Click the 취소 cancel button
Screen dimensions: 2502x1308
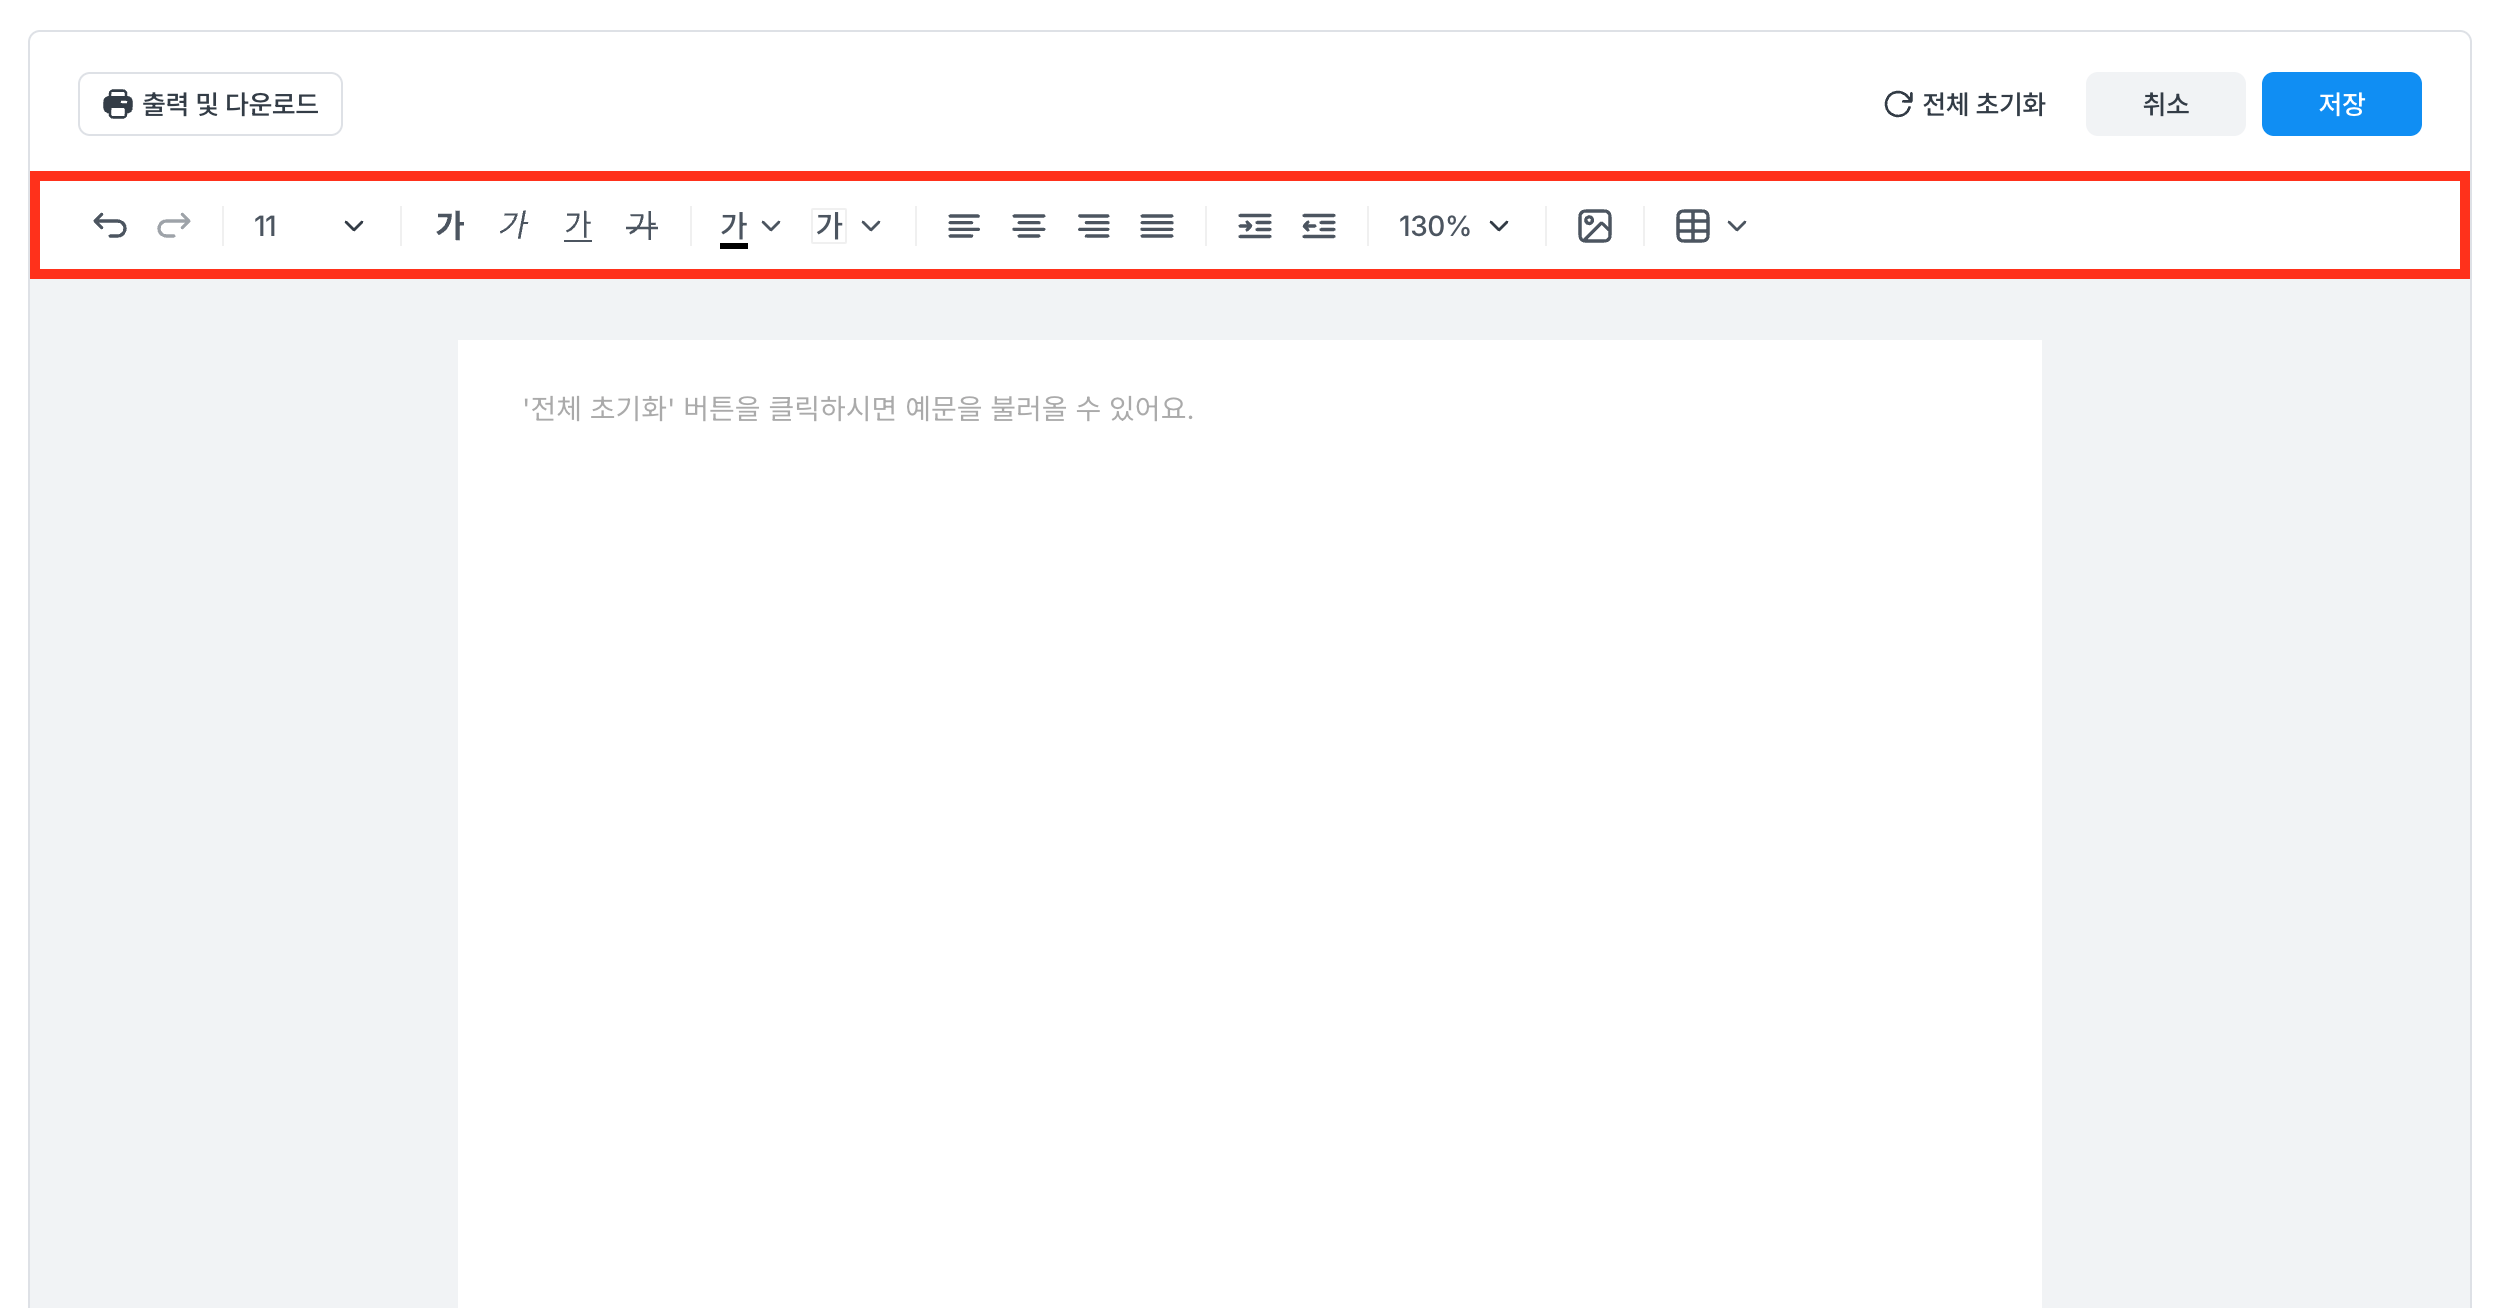point(2165,104)
